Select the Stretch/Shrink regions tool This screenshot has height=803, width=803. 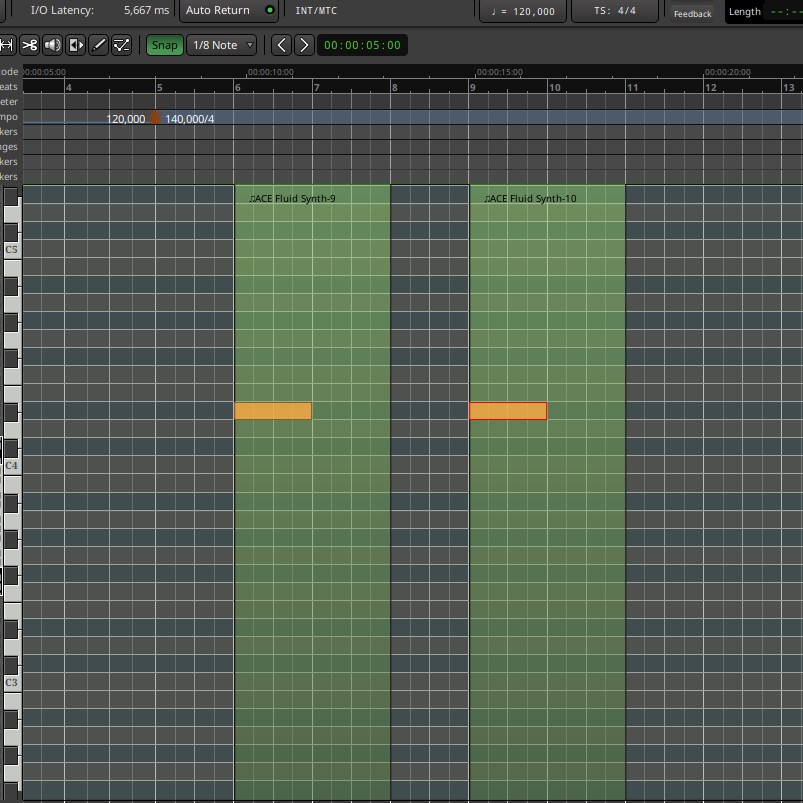point(76,45)
